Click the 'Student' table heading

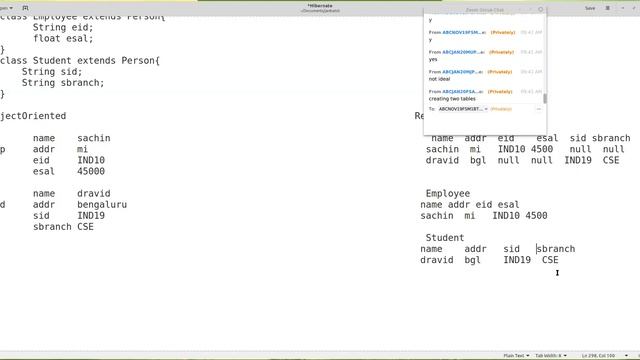(445, 238)
